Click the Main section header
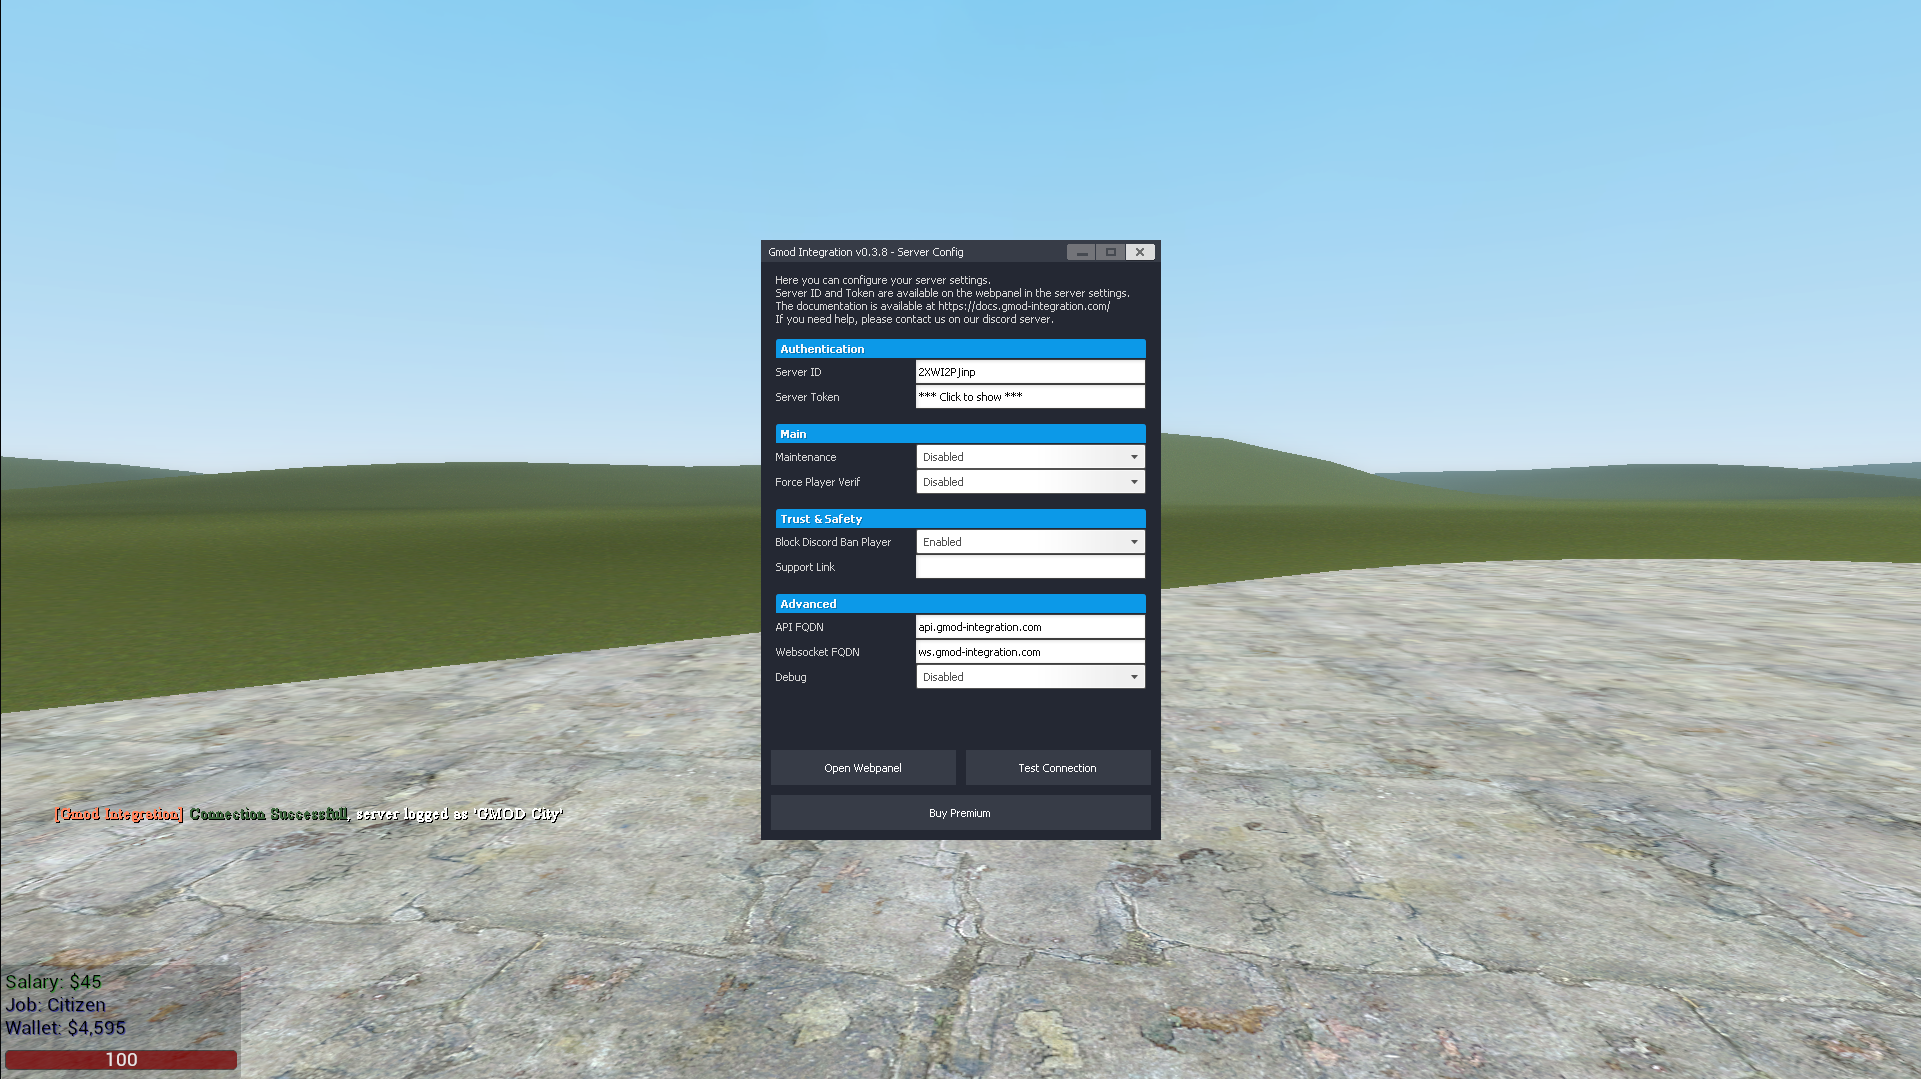The height and width of the screenshot is (1079, 1921). (959, 434)
